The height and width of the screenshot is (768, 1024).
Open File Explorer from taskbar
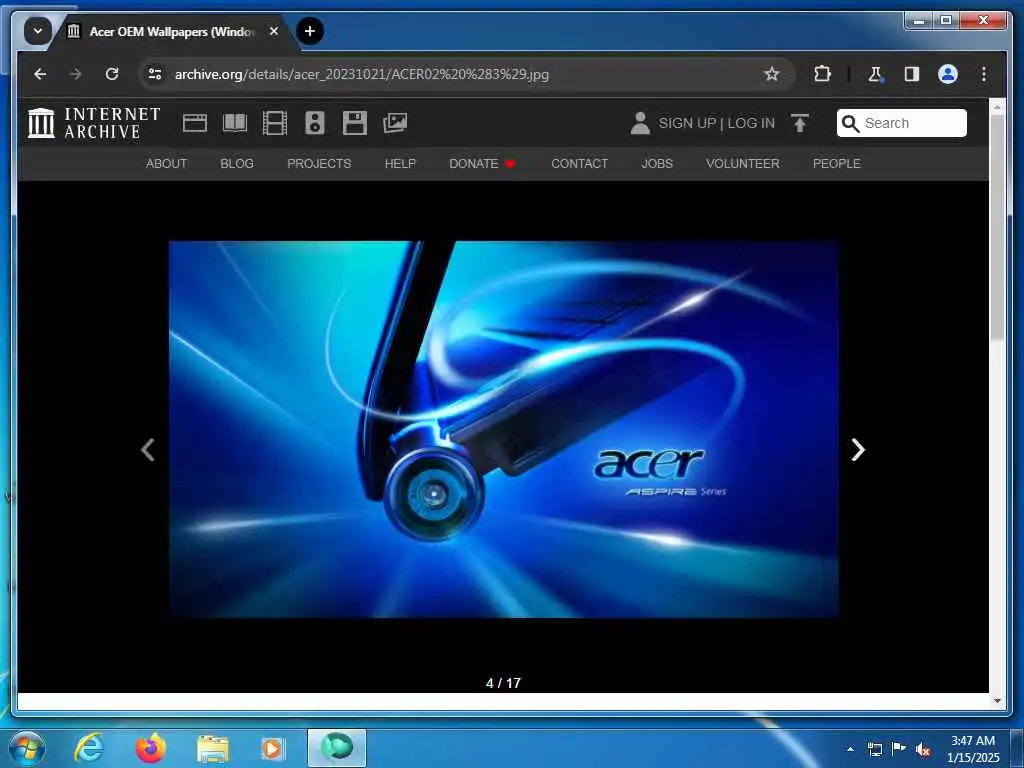[213, 748]
